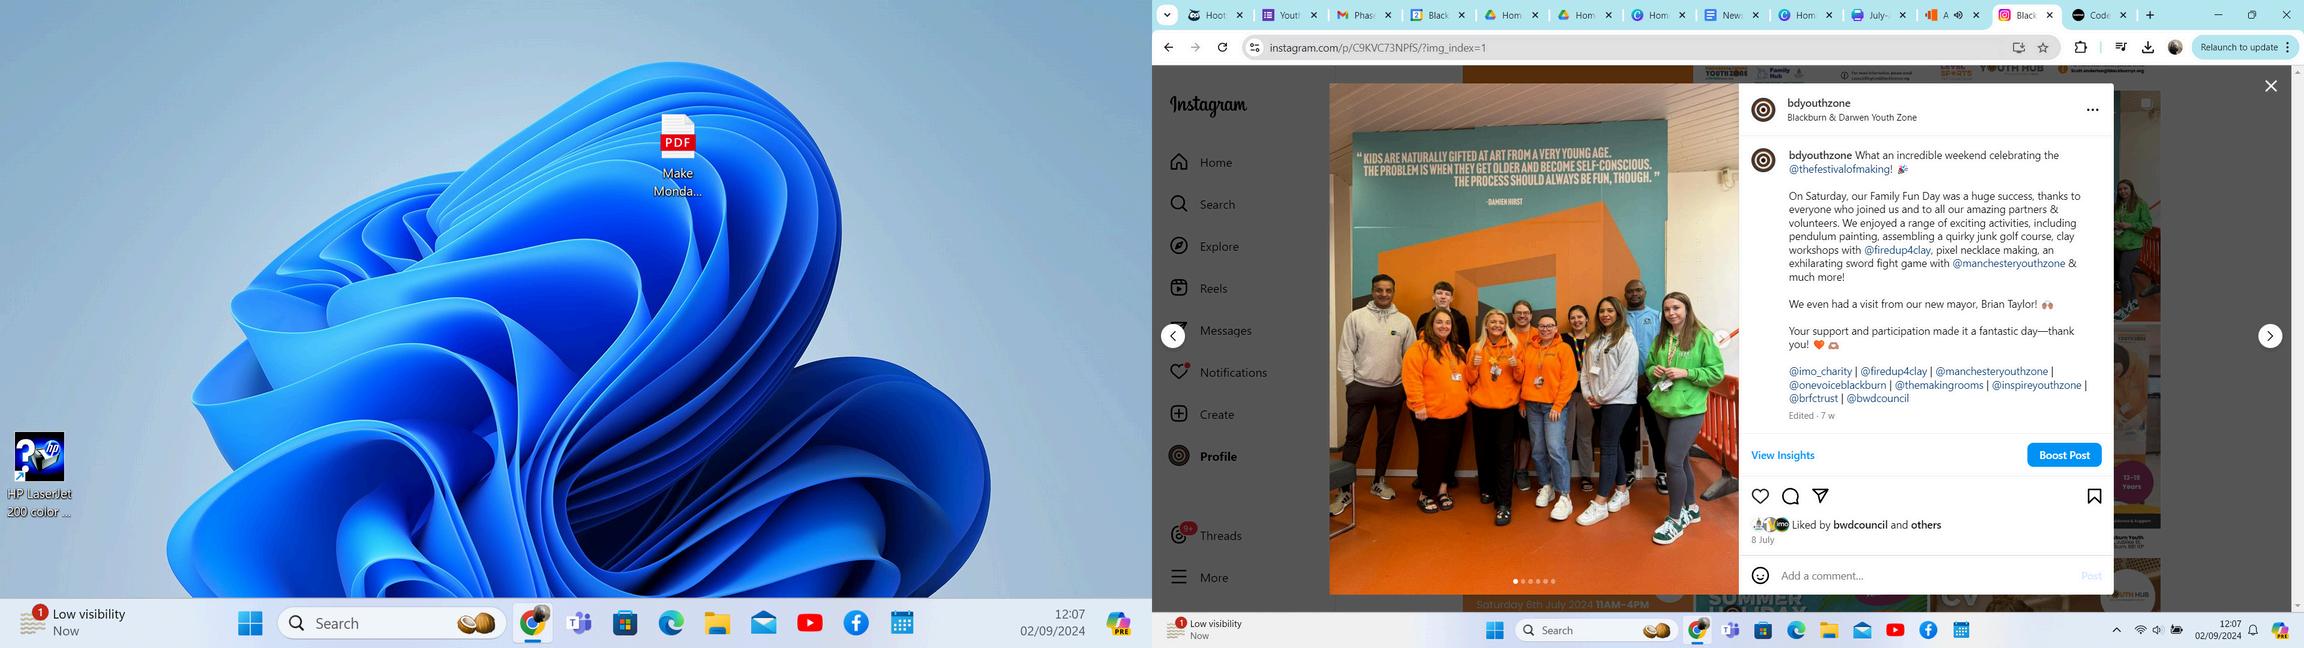Click the volume speaker tray icon

coord(2157,630)
